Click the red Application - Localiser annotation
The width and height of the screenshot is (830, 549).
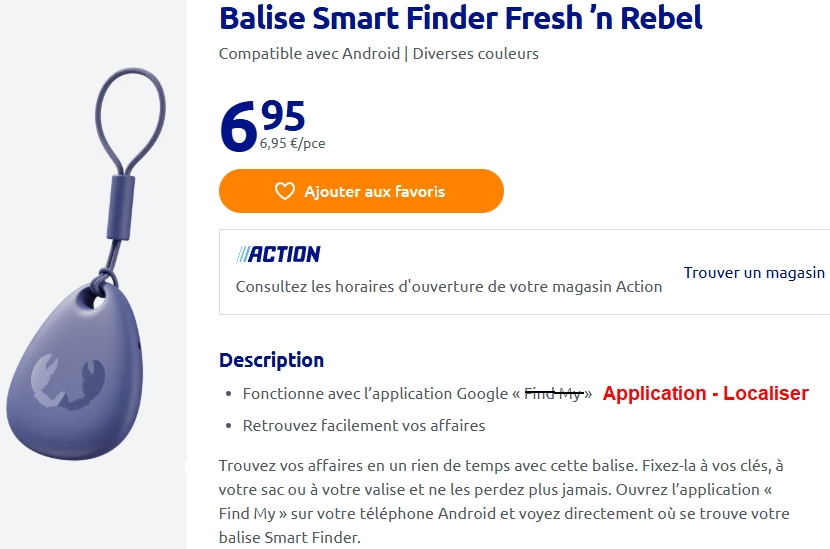[x=705, y=393]
